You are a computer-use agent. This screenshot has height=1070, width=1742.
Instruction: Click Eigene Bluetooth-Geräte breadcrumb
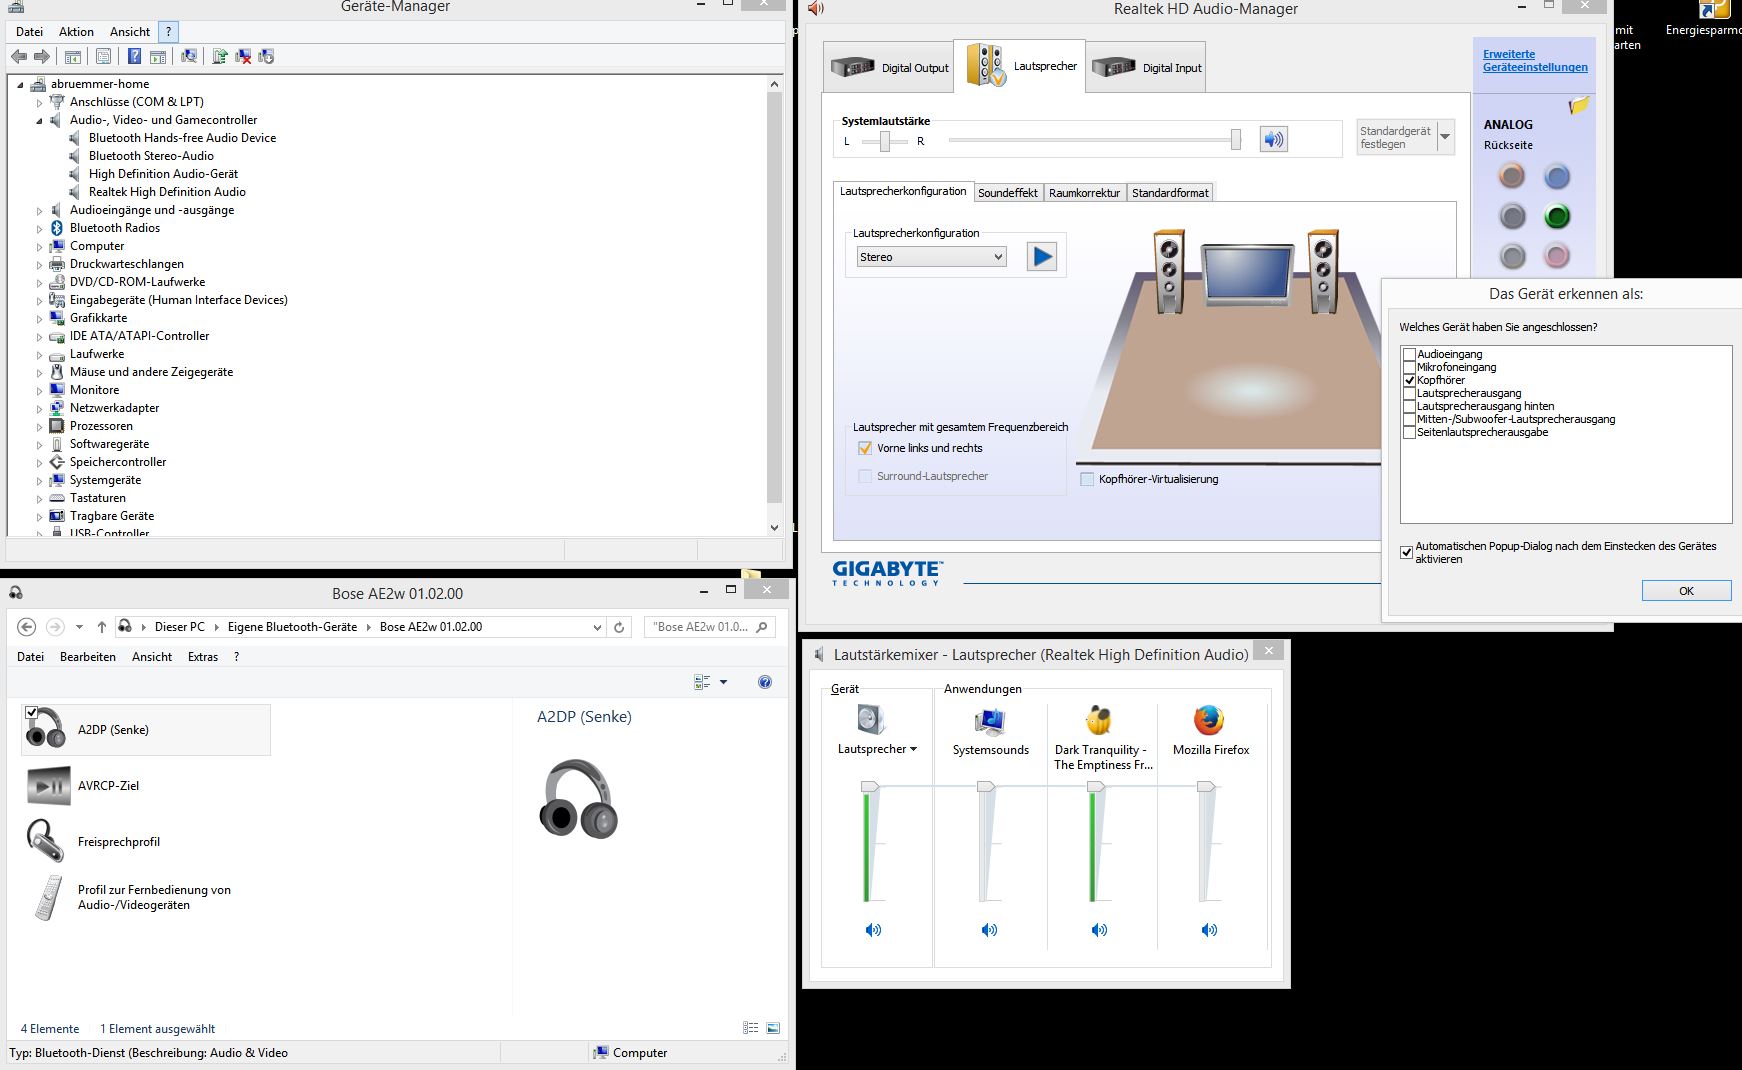[292, 627]
